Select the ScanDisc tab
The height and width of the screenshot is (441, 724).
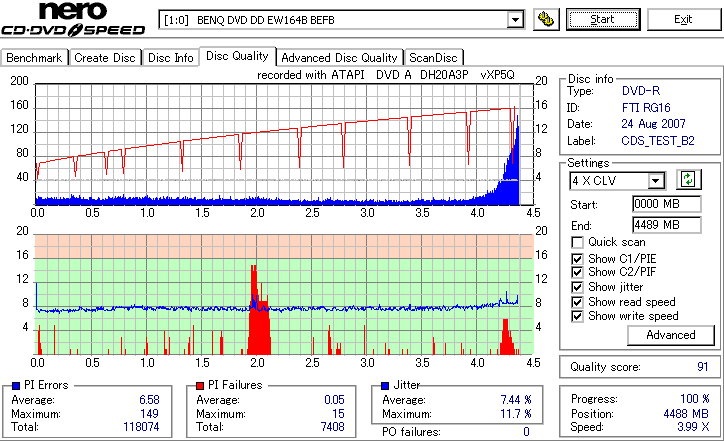(433, 58)
